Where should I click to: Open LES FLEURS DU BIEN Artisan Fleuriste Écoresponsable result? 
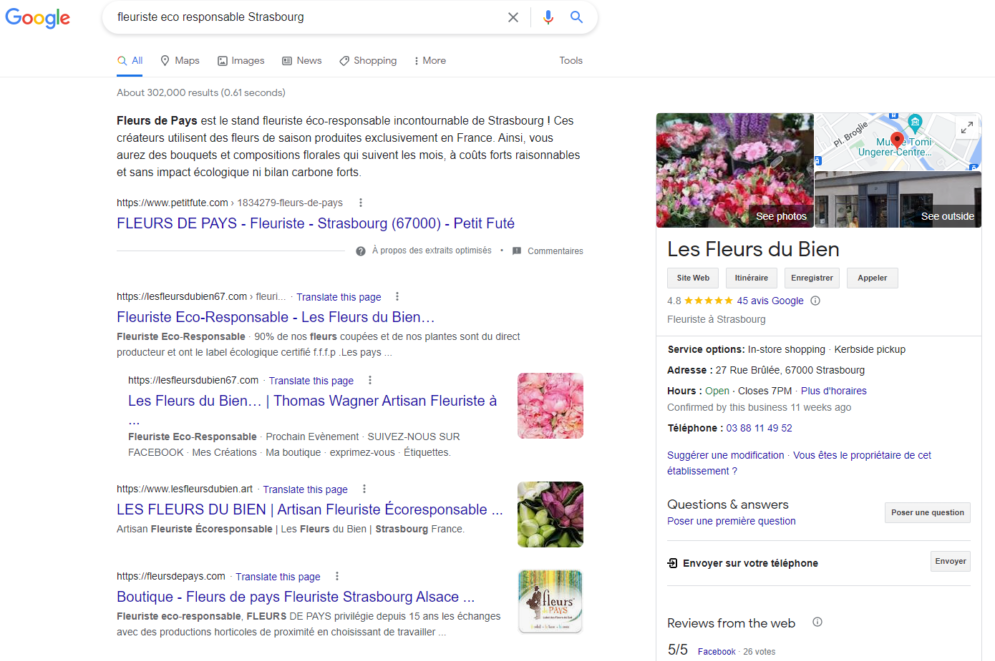[310, 509]
